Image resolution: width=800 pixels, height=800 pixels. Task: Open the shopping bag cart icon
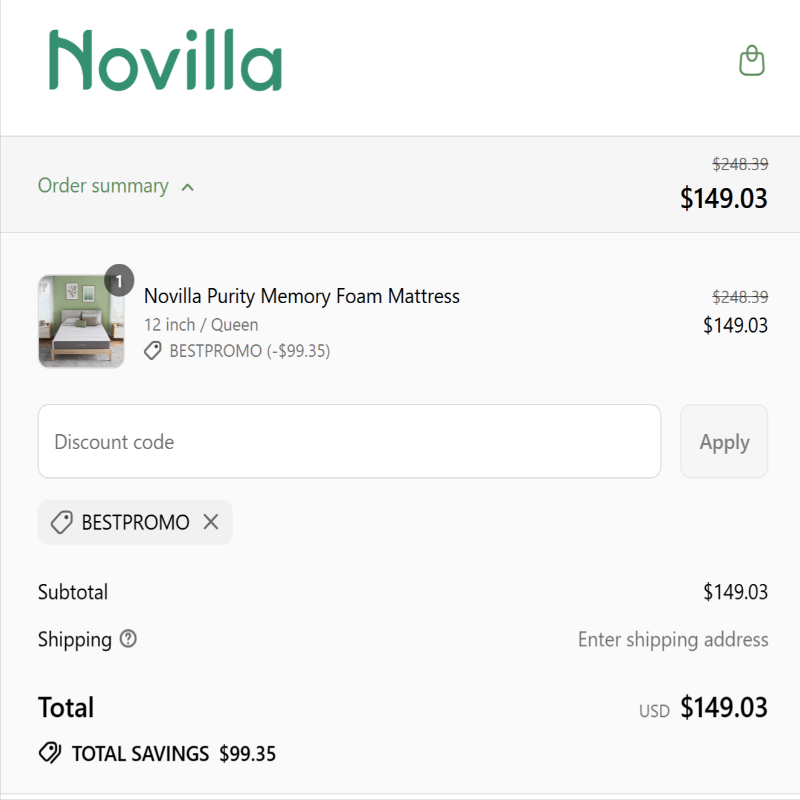[752, 61]
